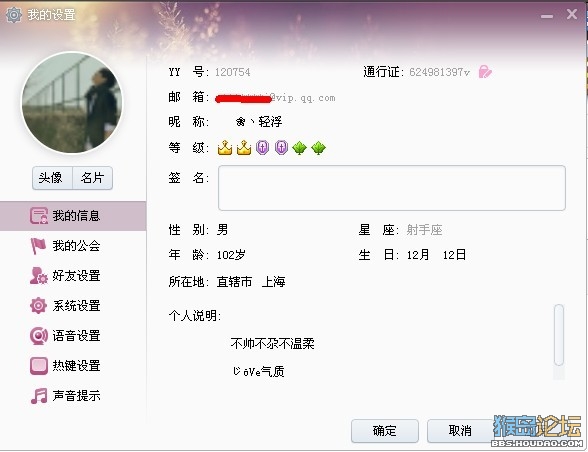Open the 所在地 city field 上海
This screenshot has width=588, height=452.
tap(273, 281)
